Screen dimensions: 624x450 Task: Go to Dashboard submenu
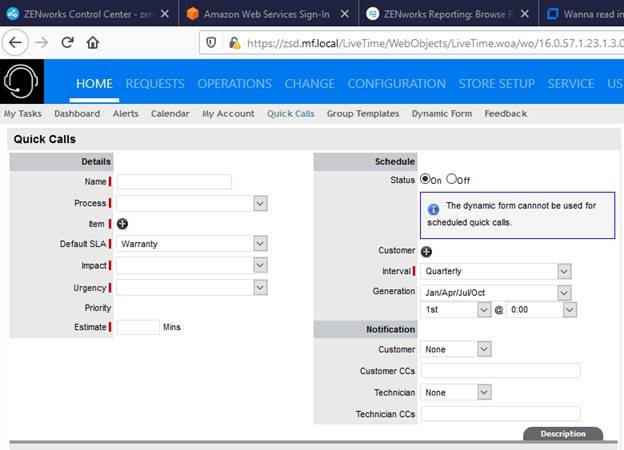pyautogui.click(x=77, y=114)
